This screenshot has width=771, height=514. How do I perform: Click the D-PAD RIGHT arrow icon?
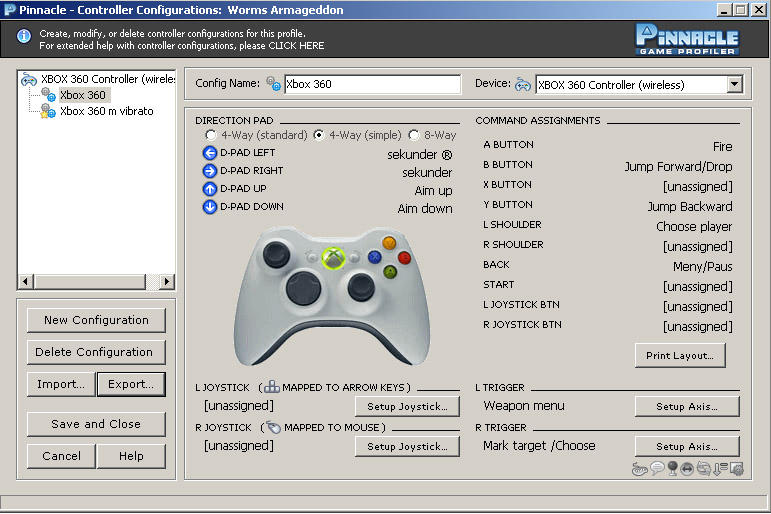209,171
